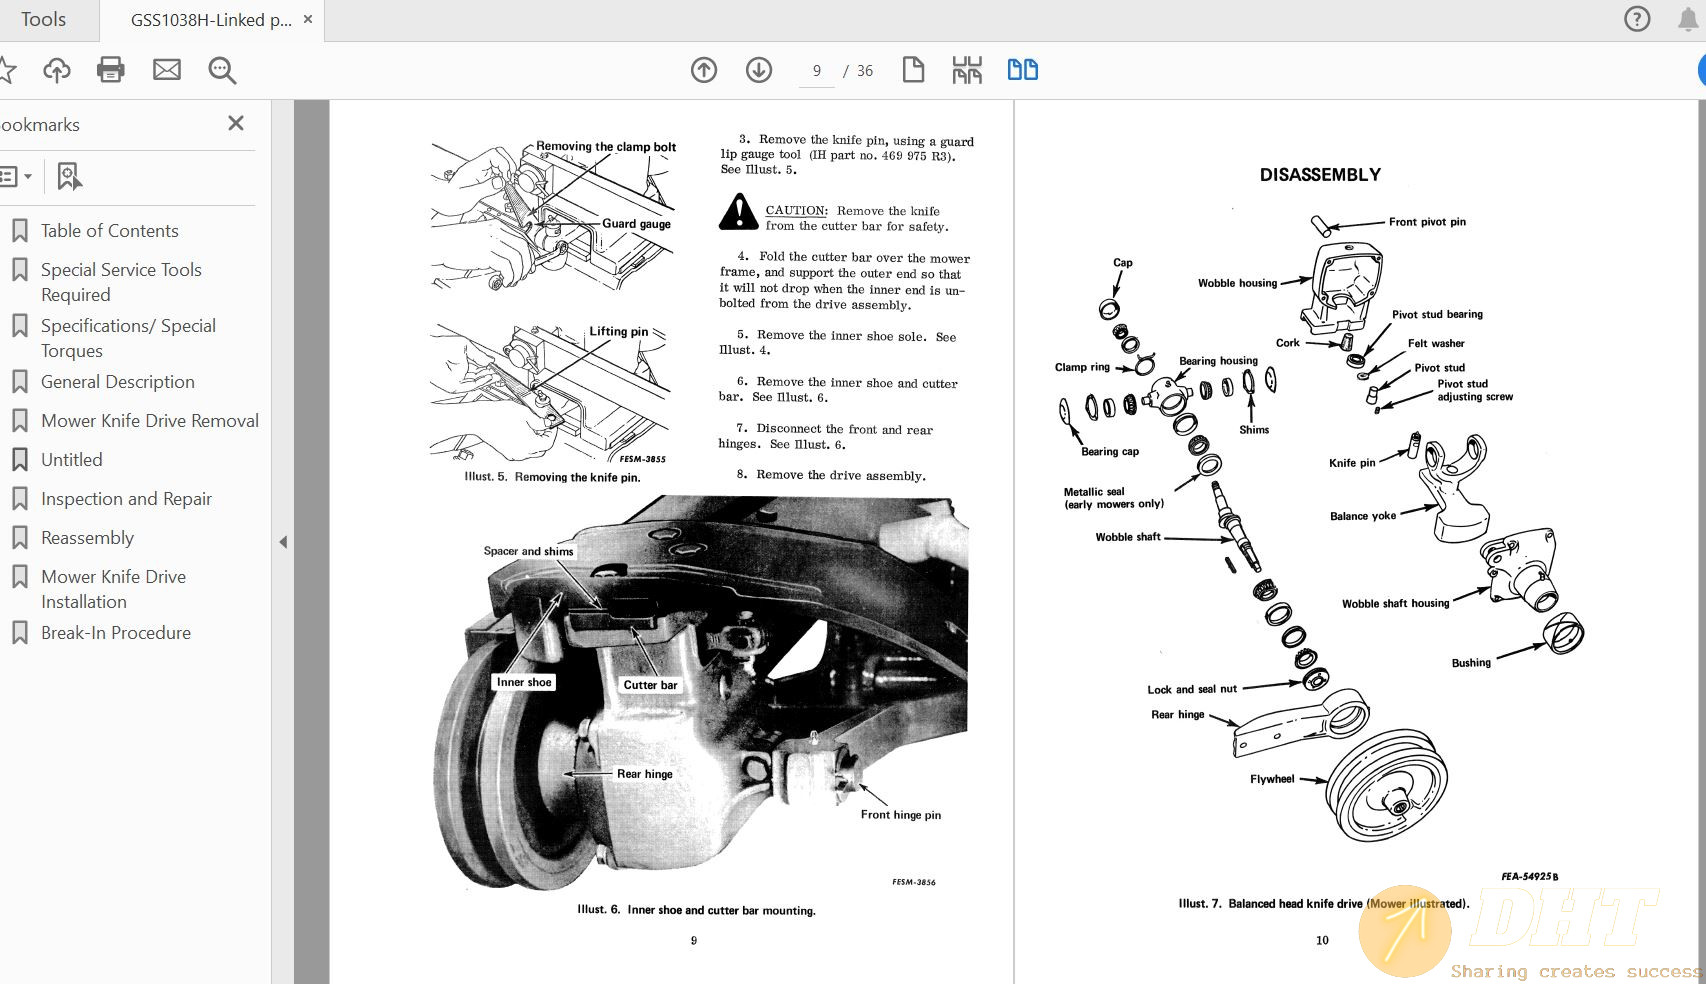Click the page number field showing 9

pyautogui.click(x=817, y=71)
